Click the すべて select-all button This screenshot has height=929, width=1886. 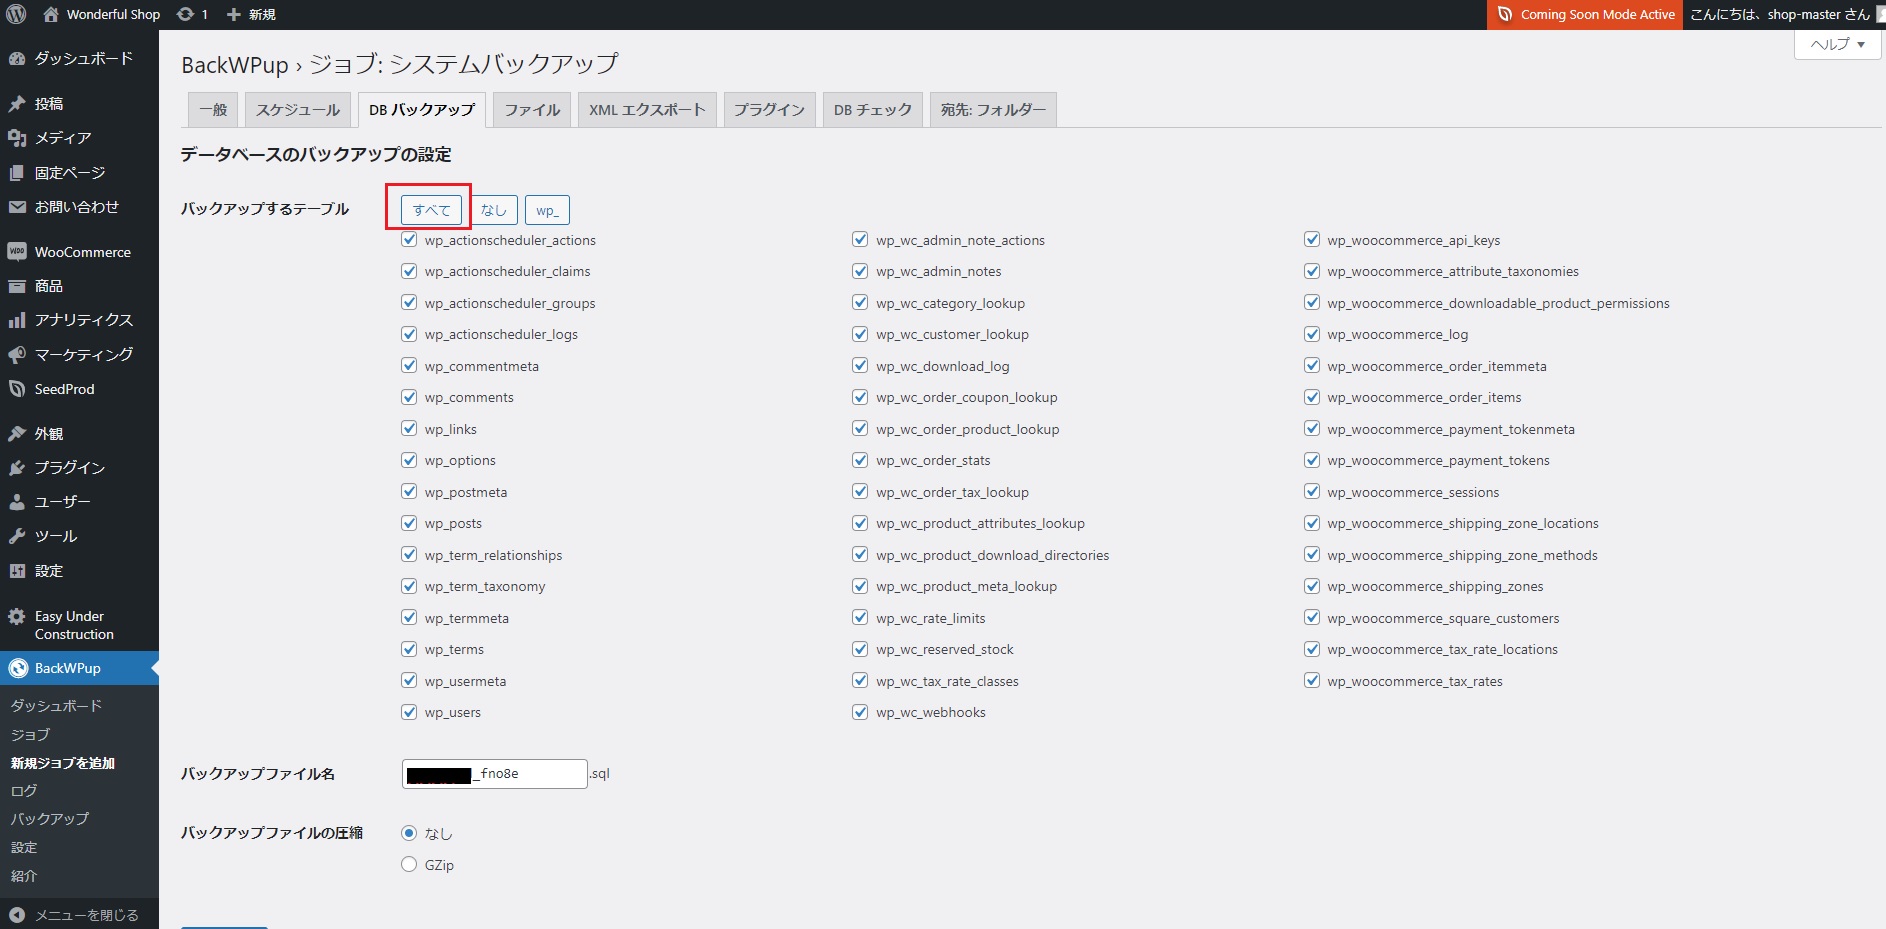point(432,210)
